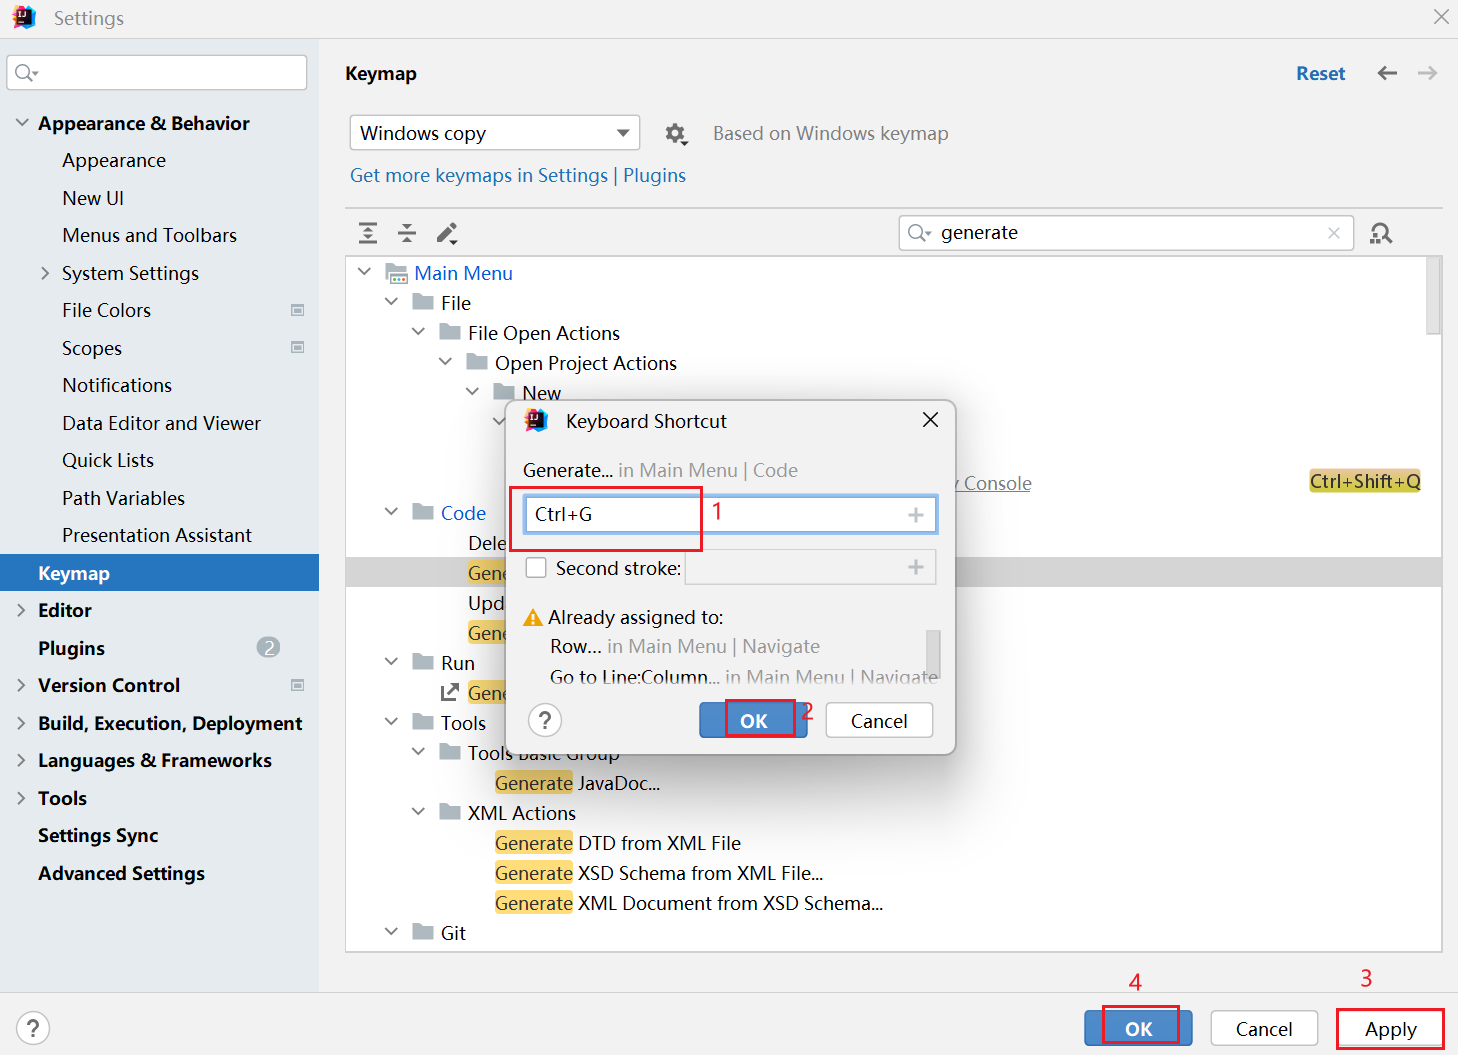The image size is (1458, 1055).
Task: Click the pencil Edit Shortcut icon
Action: tap(447, 233)
